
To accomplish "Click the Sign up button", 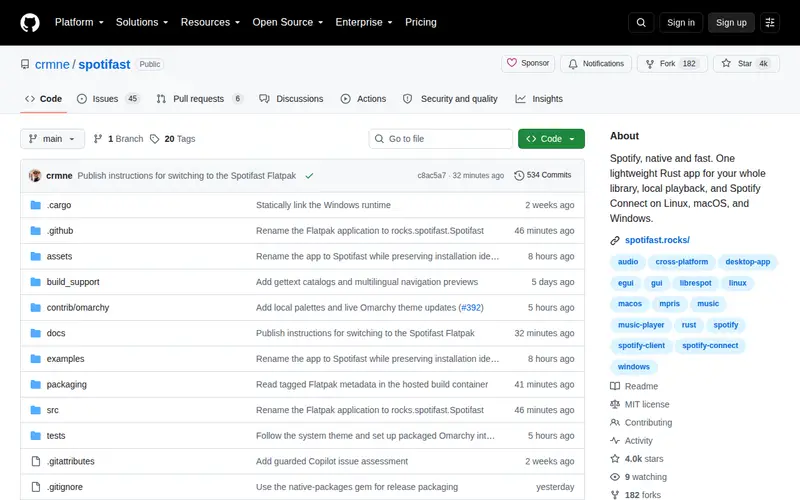I will [731, 22].
